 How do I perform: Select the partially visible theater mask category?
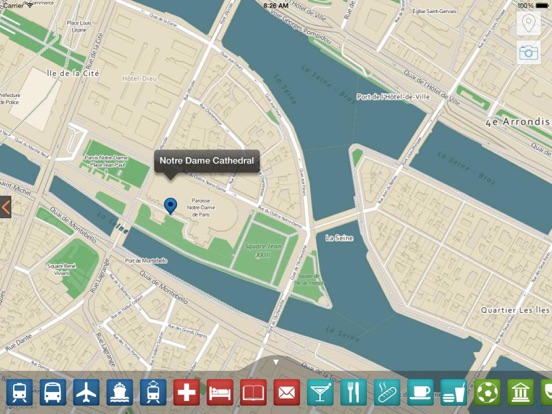tap(547, 392)
